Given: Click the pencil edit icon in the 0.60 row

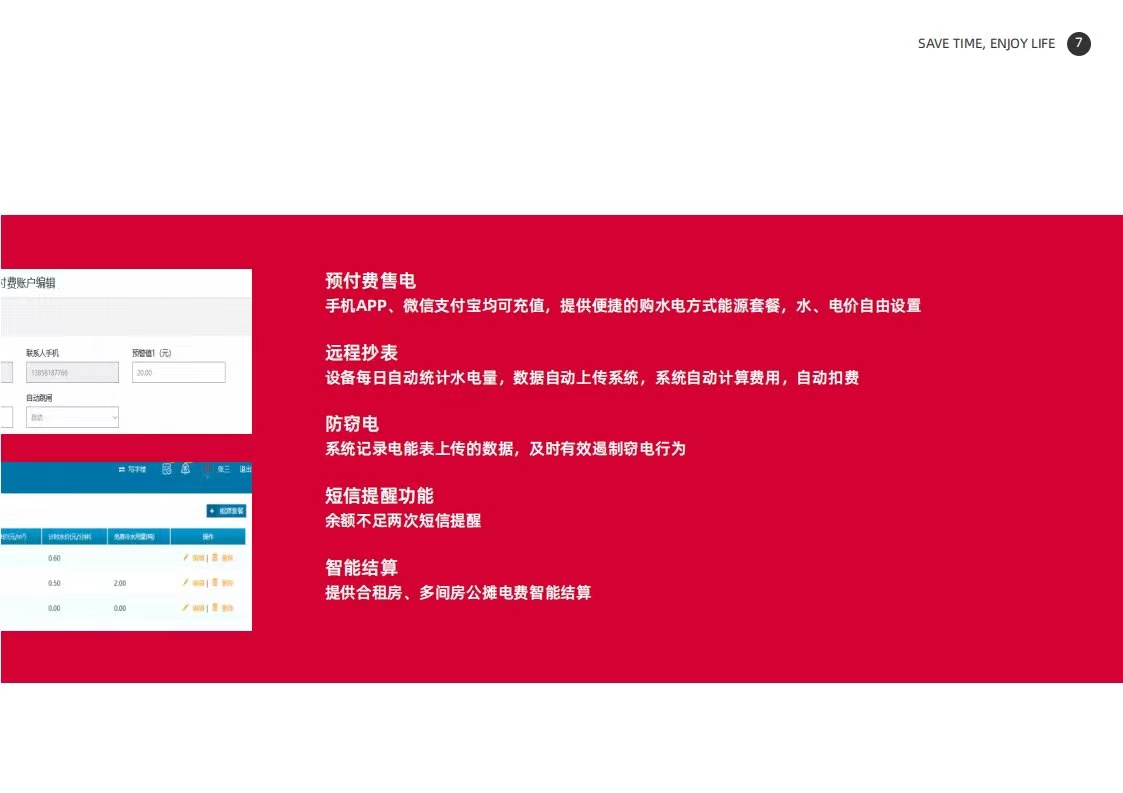Looking at the screenshot, I should [185, 557].
